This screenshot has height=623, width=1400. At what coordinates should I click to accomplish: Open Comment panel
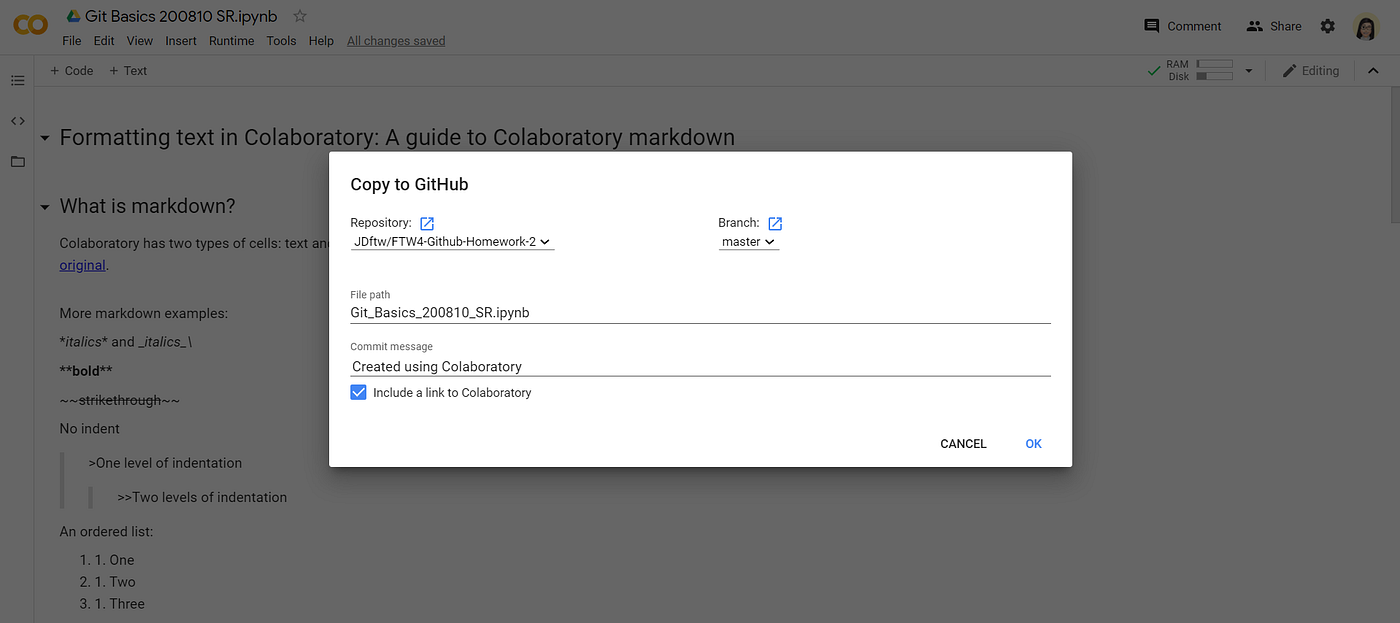pos(1183,26)
